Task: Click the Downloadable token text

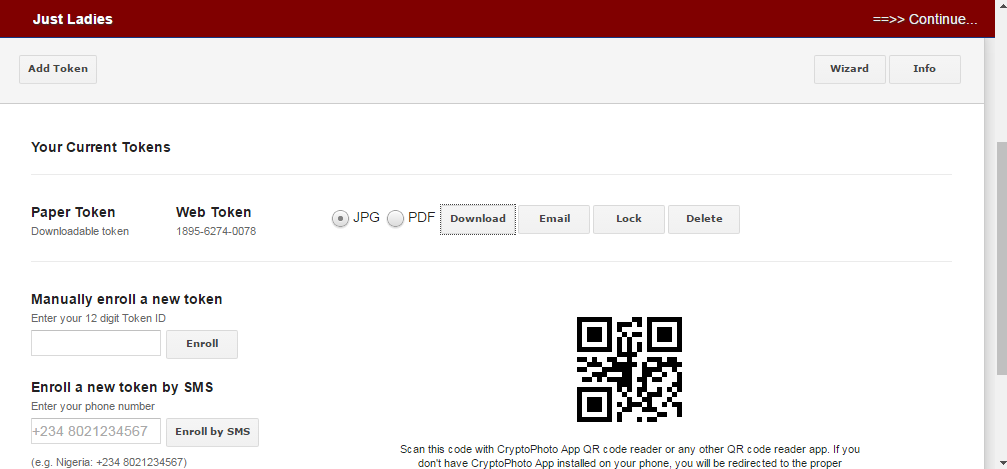Action: click(x=80, y=231)
